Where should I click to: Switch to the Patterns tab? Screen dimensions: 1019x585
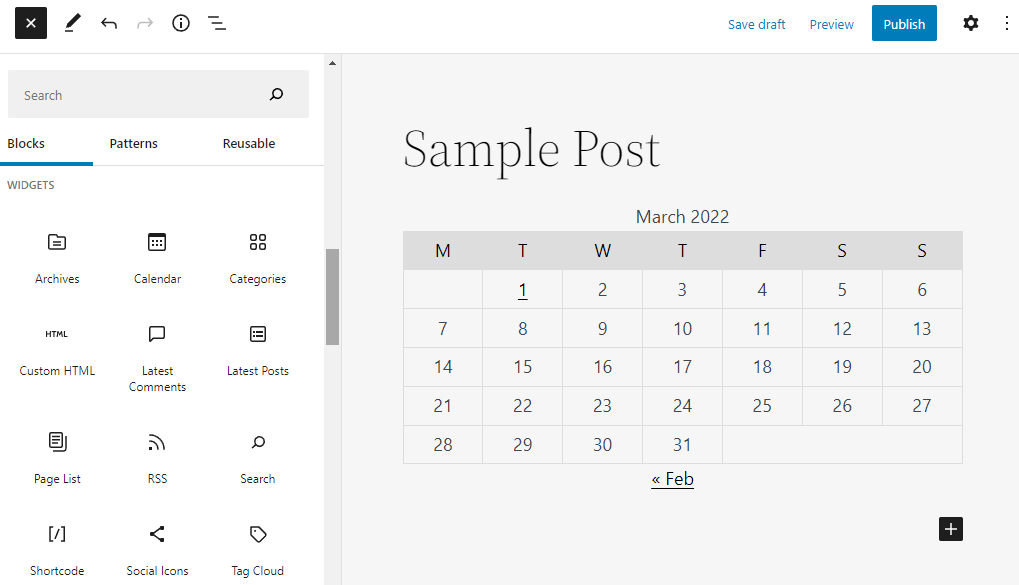(133, 143)
